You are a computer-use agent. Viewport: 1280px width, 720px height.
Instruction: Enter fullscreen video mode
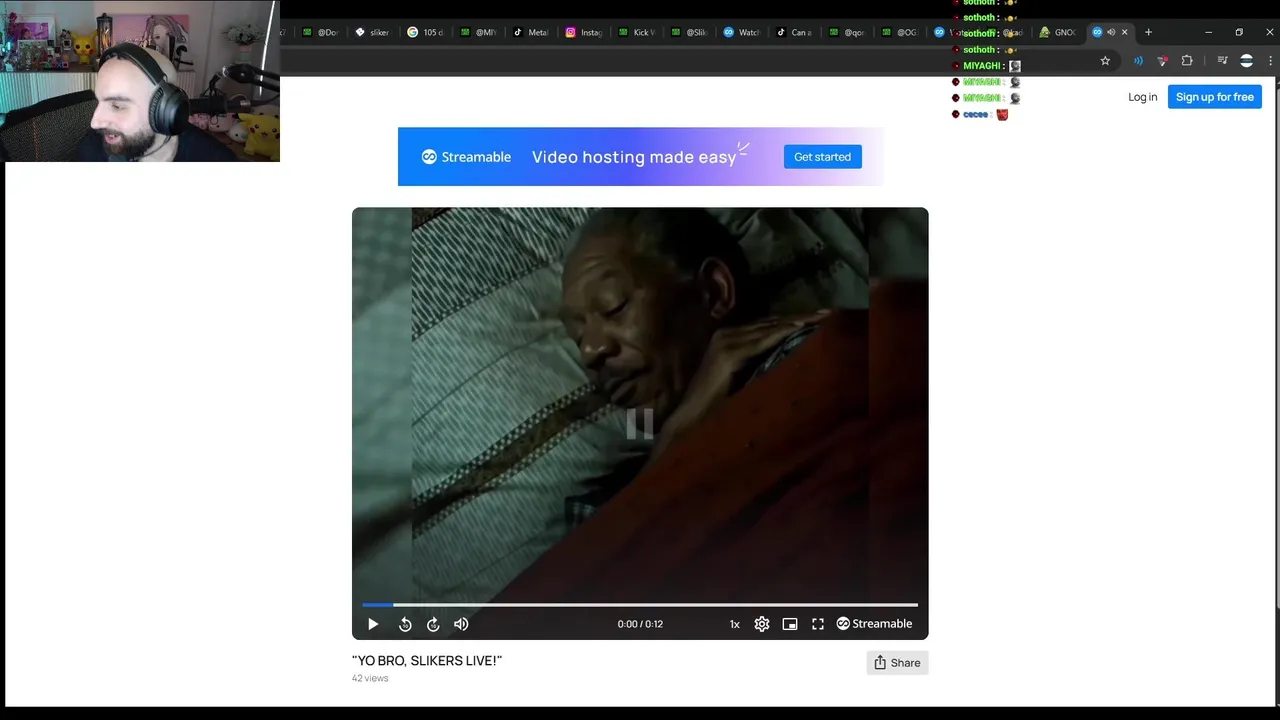[818, 624]
